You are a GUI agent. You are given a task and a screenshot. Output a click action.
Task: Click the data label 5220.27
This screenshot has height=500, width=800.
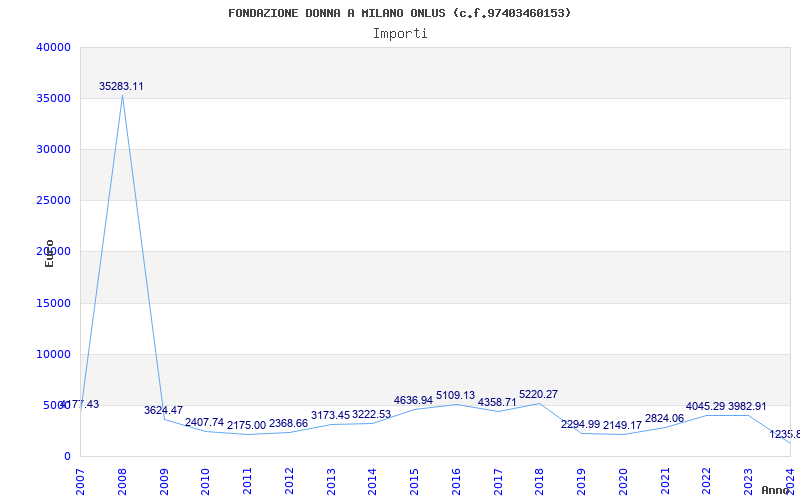pos(538,394)
